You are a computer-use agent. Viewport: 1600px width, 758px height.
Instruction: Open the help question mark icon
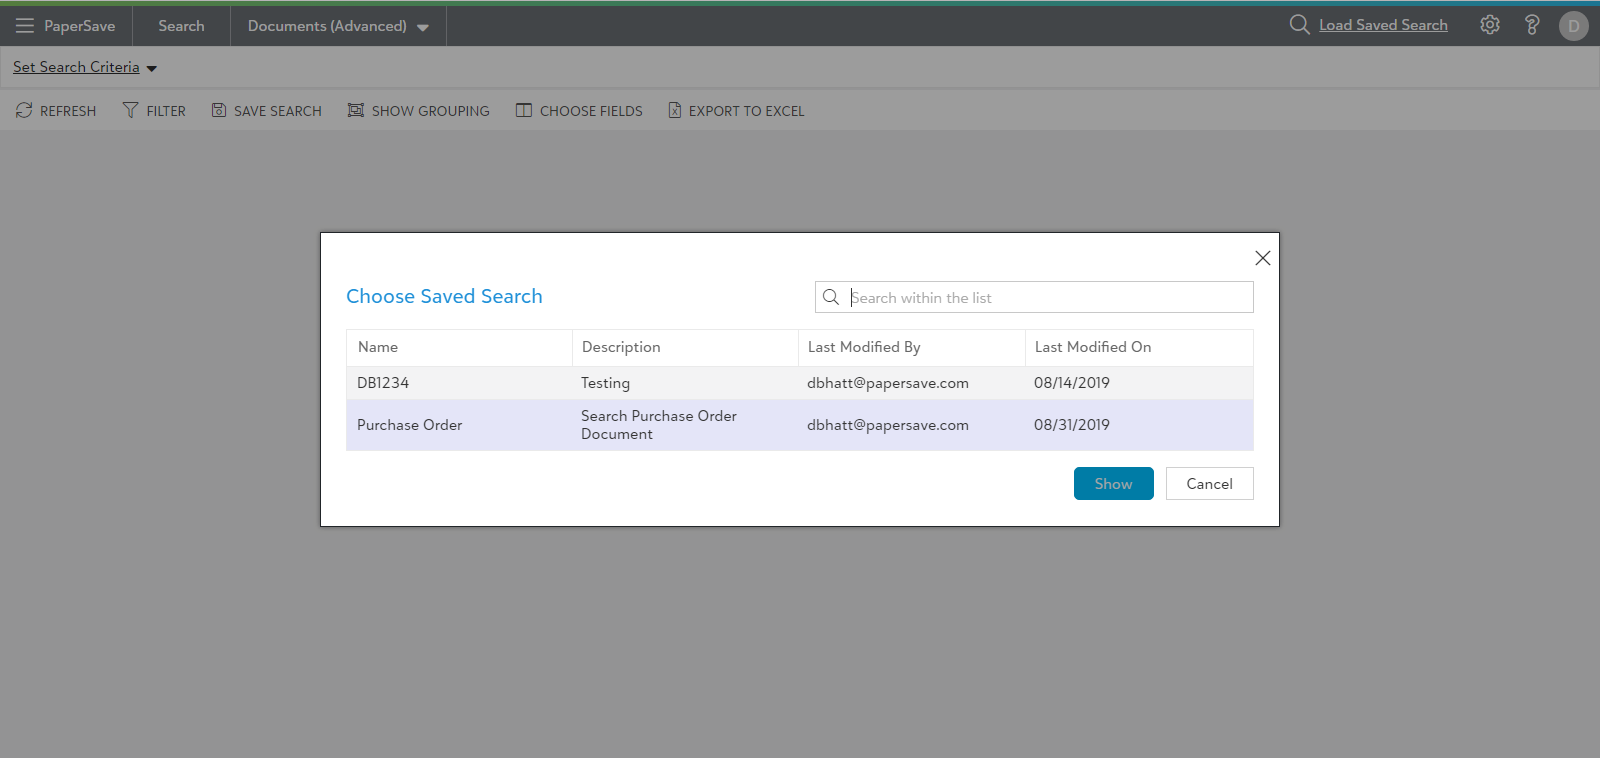1531,25
